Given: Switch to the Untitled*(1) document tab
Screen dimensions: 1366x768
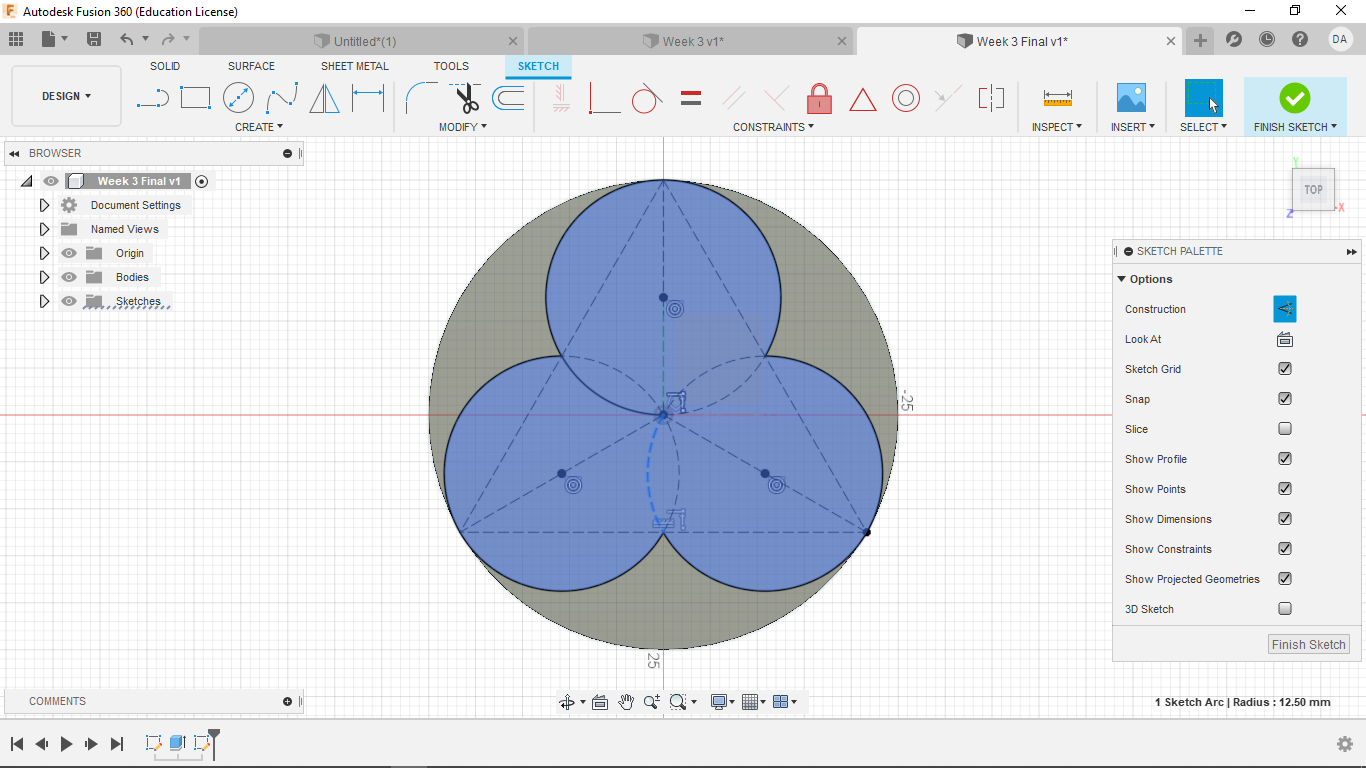Looking at the screenshot, I should (361, 41).
